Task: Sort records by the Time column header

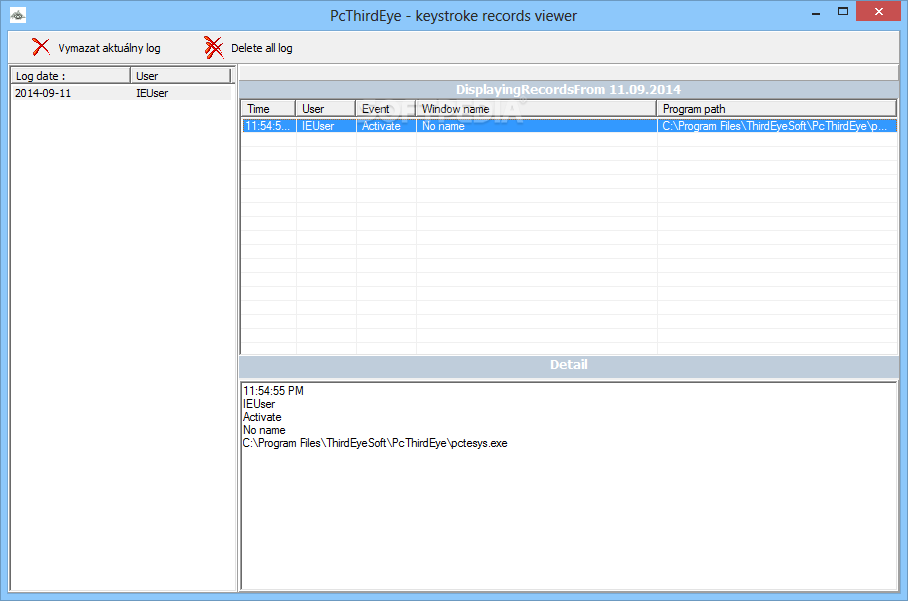Action: [x=268, y=109]
